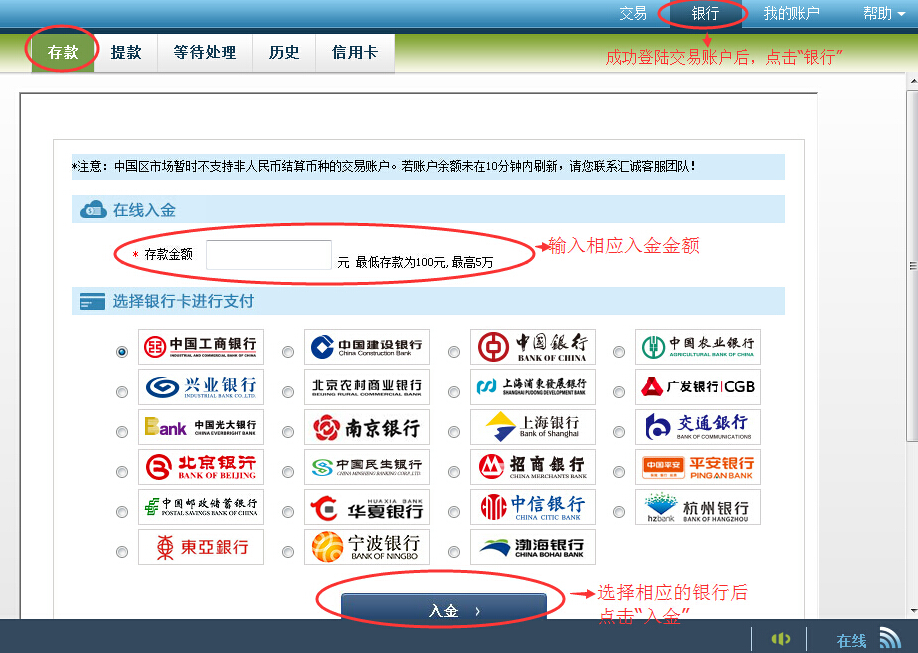
Task: Switch to the 提款 tab
Action: 126,53
